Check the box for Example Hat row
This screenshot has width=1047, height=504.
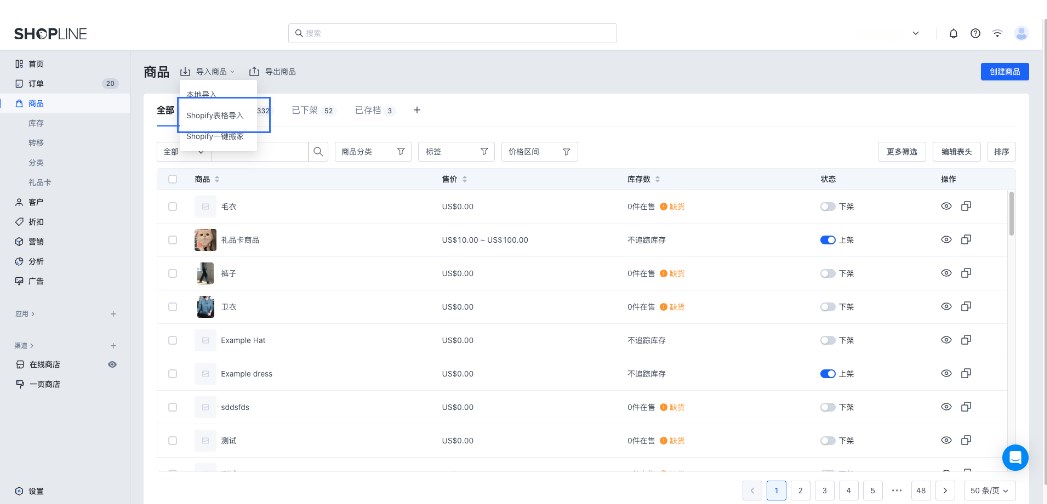pyautogui.click(x=173, y=340)
